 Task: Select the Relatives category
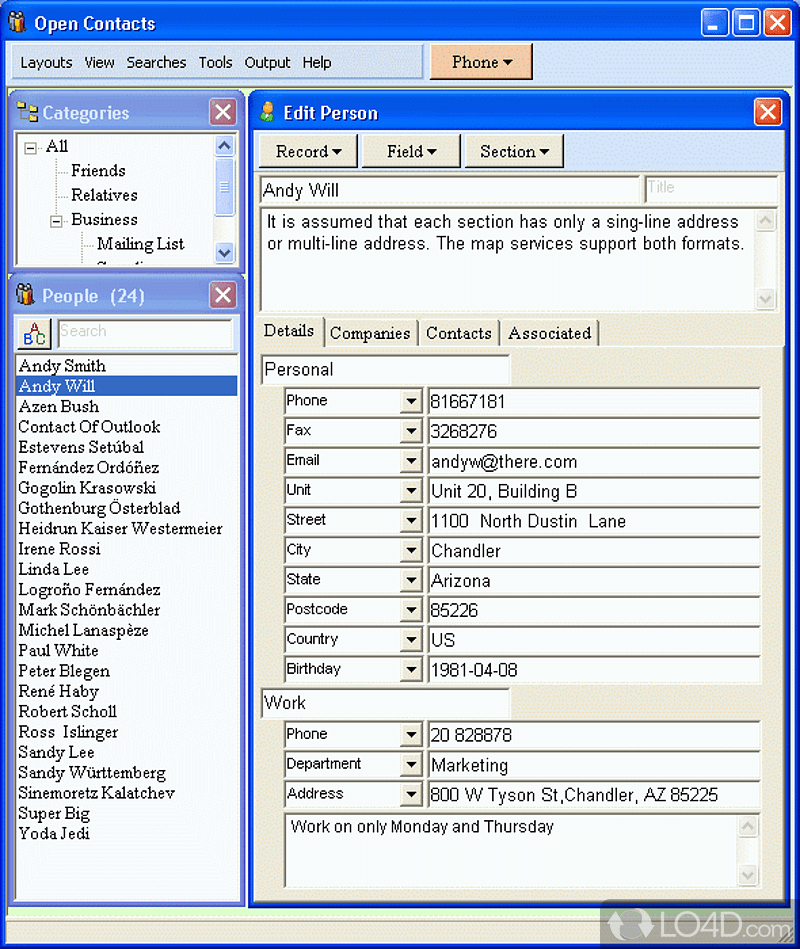click(x=104, y=195)
